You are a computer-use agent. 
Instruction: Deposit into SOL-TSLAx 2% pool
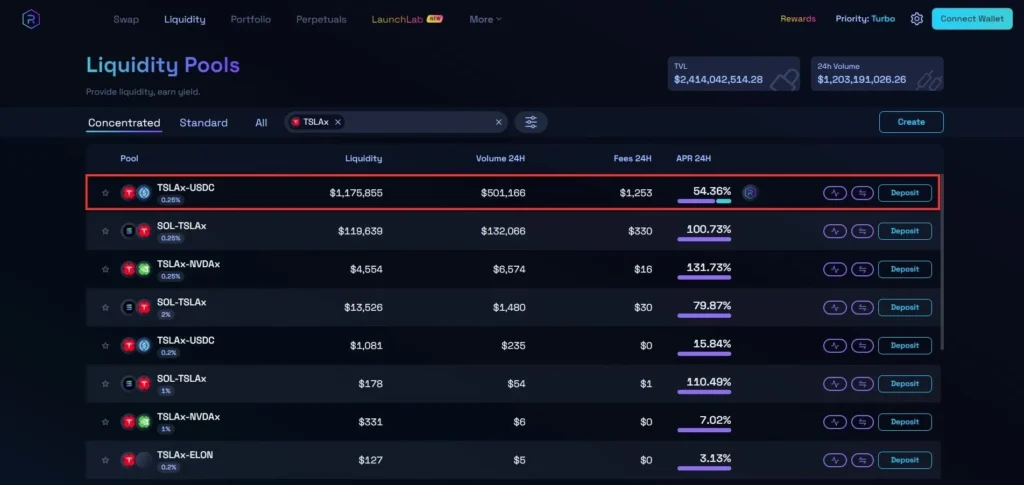(x=904, y=307)
